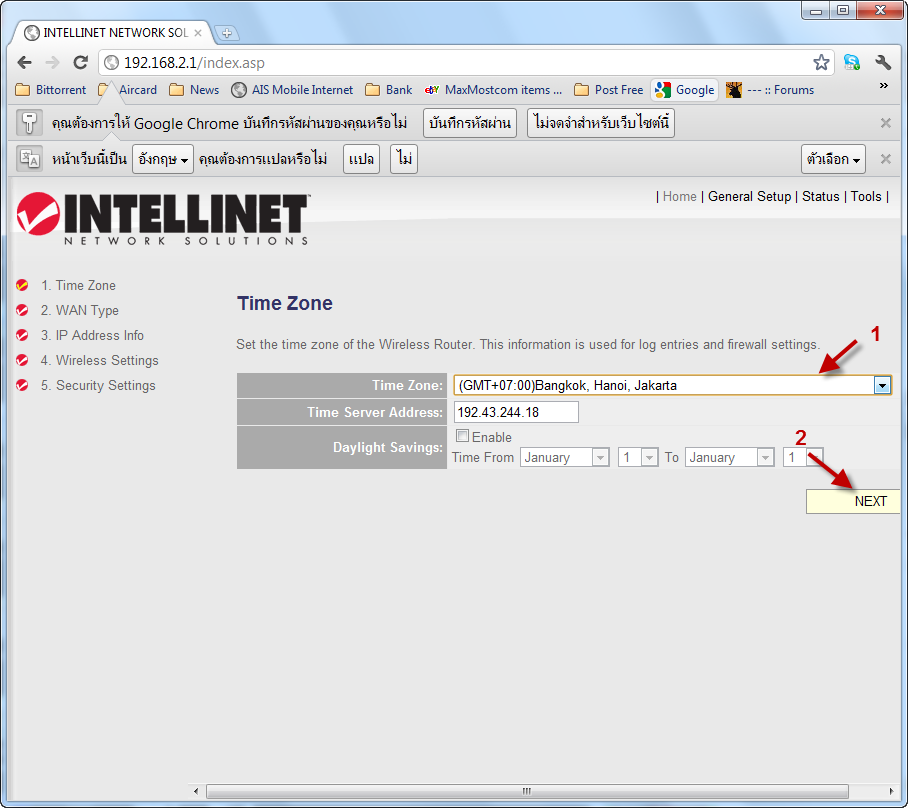Open the Time From month dropdown
The image size is (908, 808).
point(565,458)
